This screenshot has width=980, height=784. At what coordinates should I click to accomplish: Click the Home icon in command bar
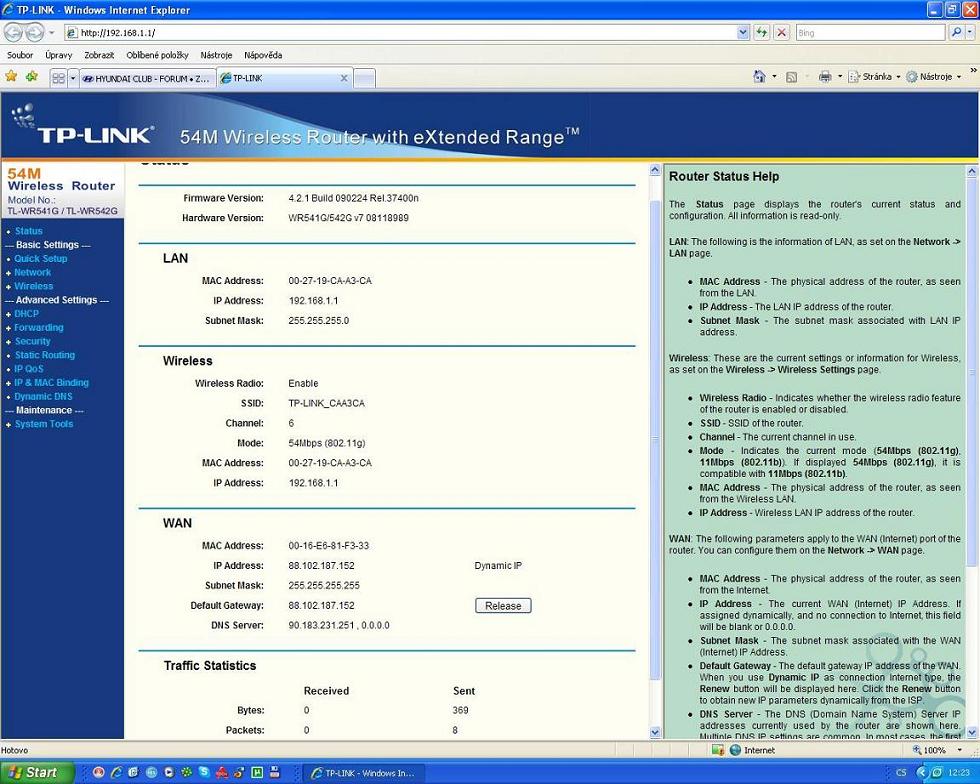coord(759,77)
